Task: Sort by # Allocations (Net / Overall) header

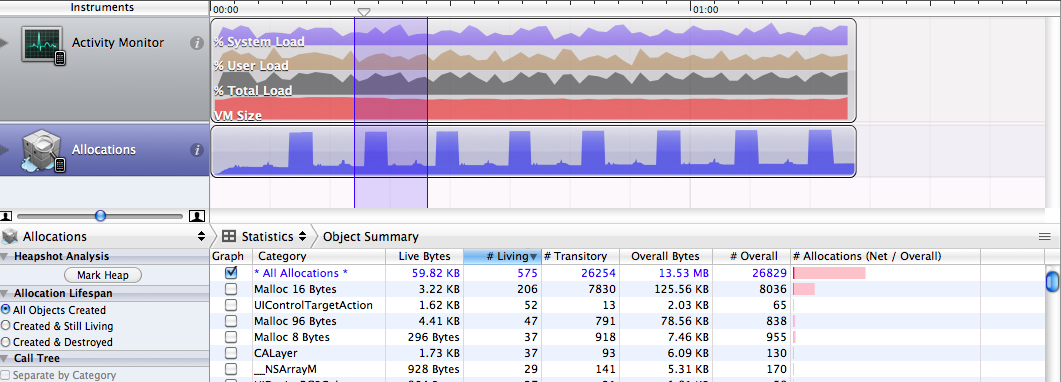Action: [885, 256]
